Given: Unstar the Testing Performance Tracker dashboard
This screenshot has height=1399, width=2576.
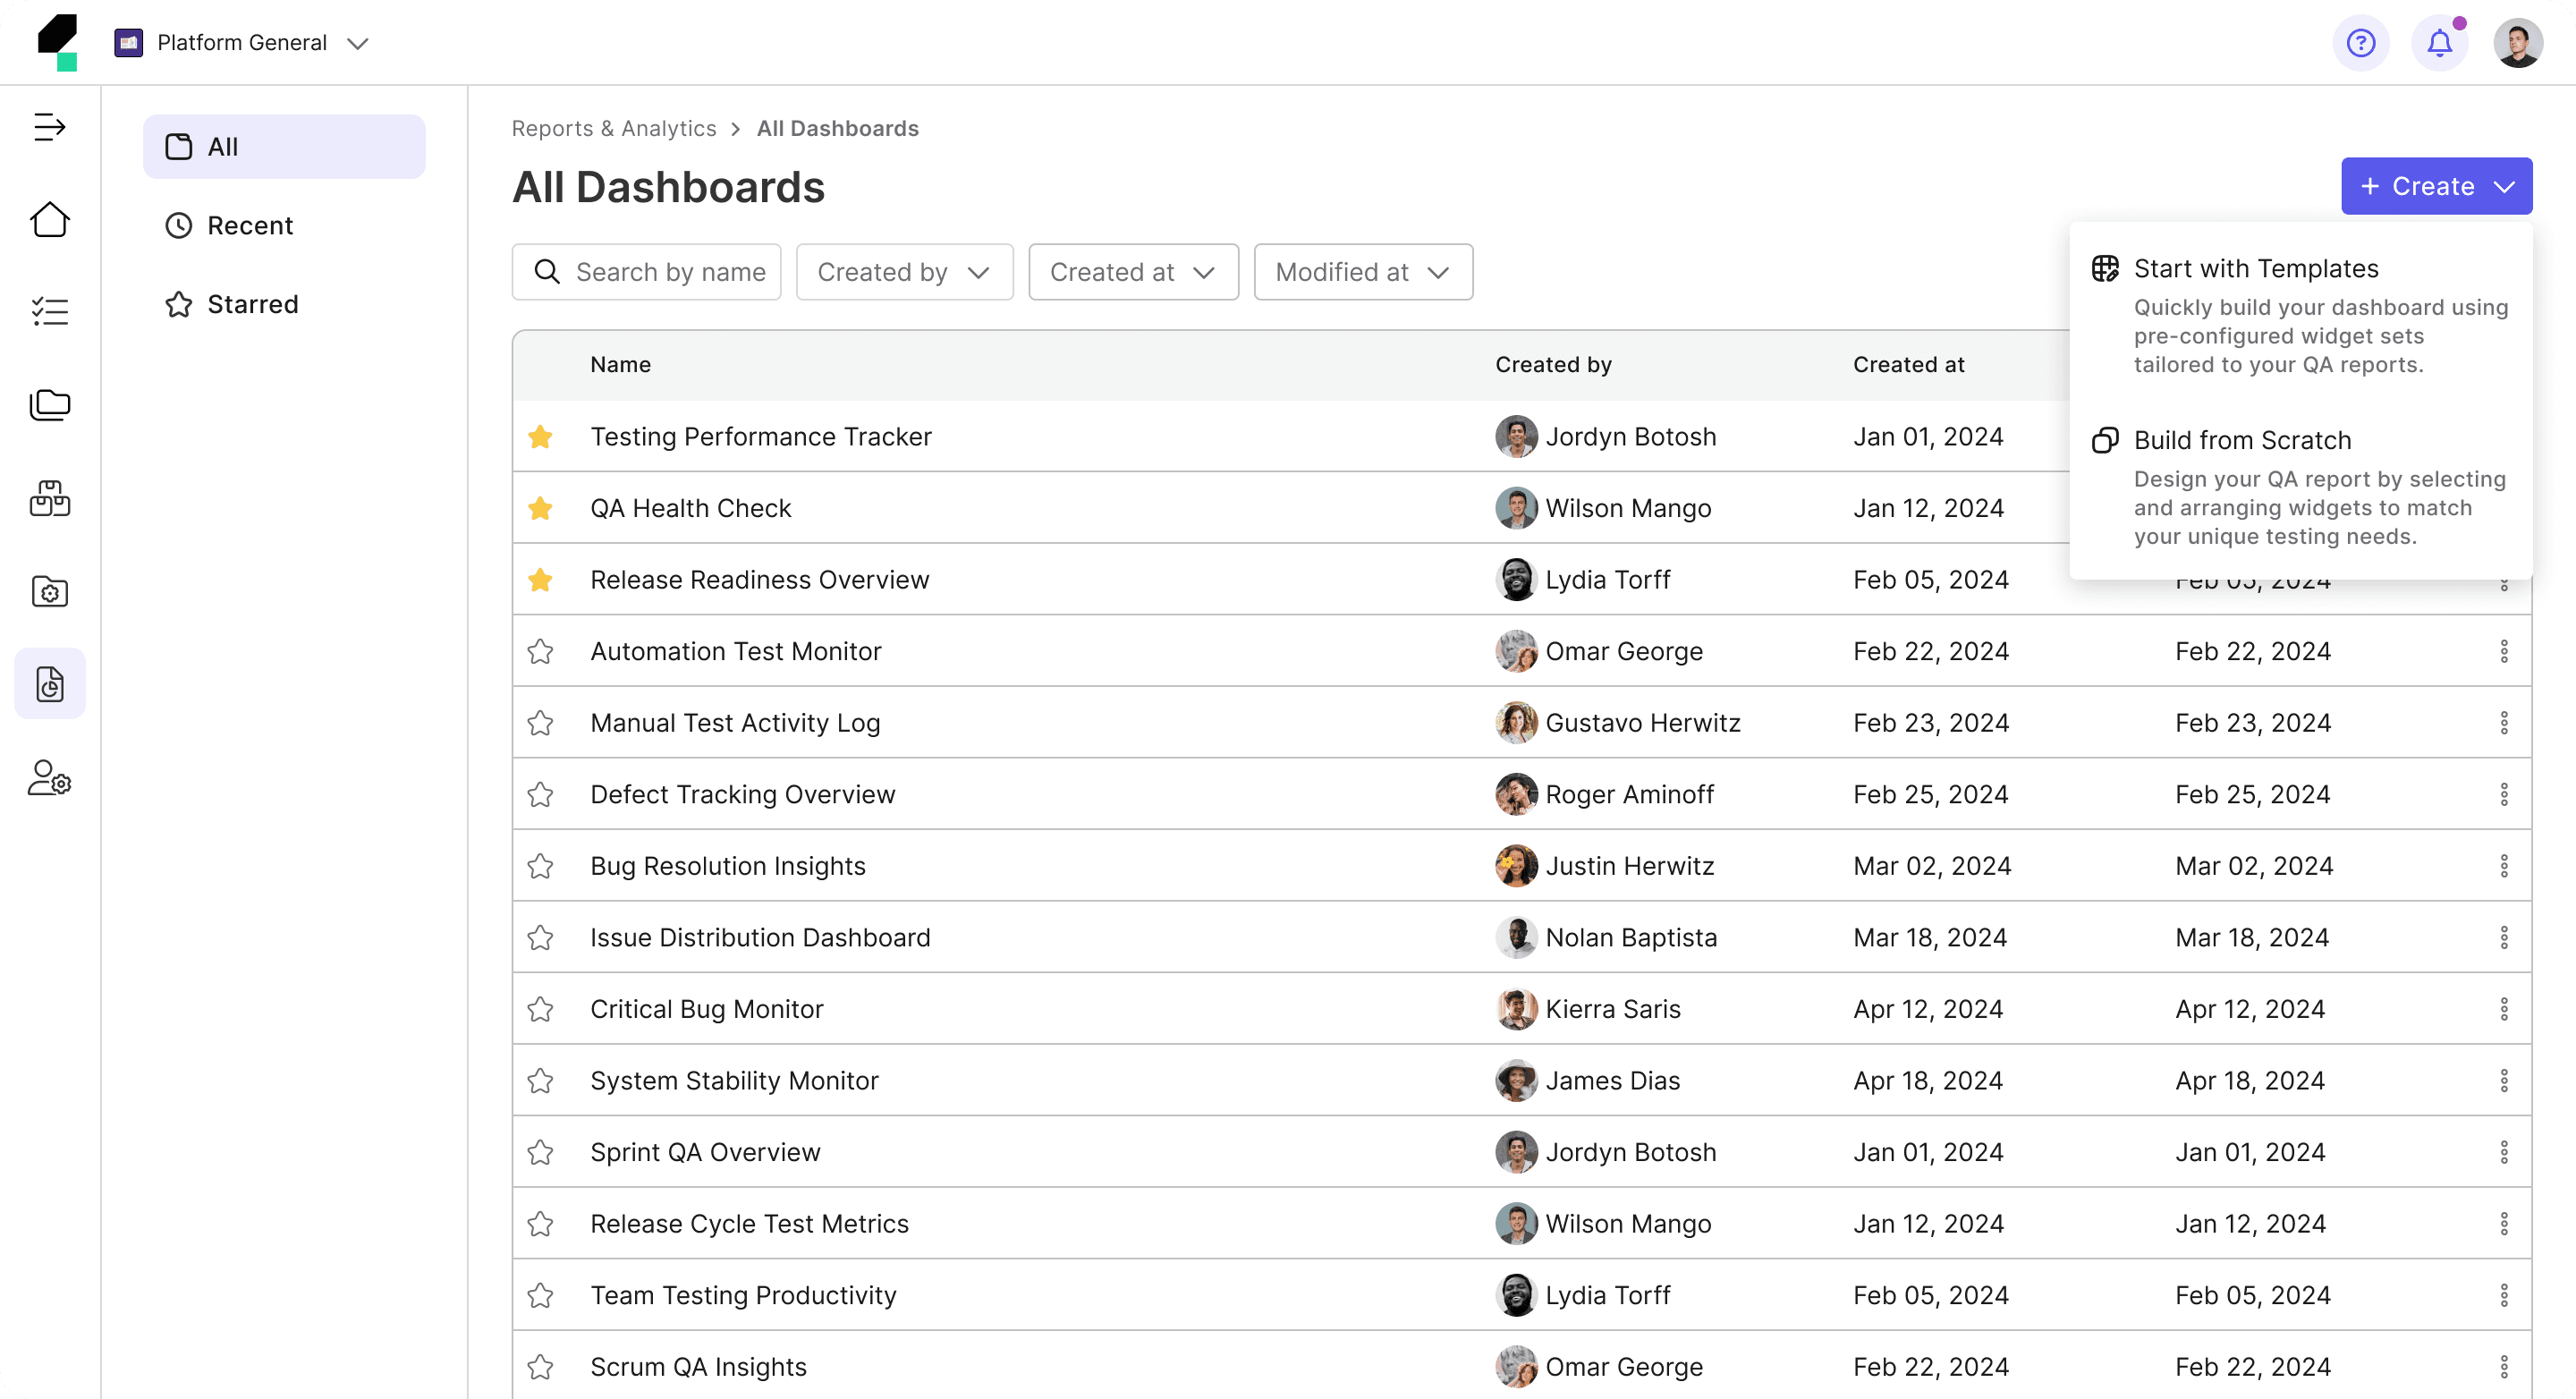Looking at the screenshot, I should (540, 437).
